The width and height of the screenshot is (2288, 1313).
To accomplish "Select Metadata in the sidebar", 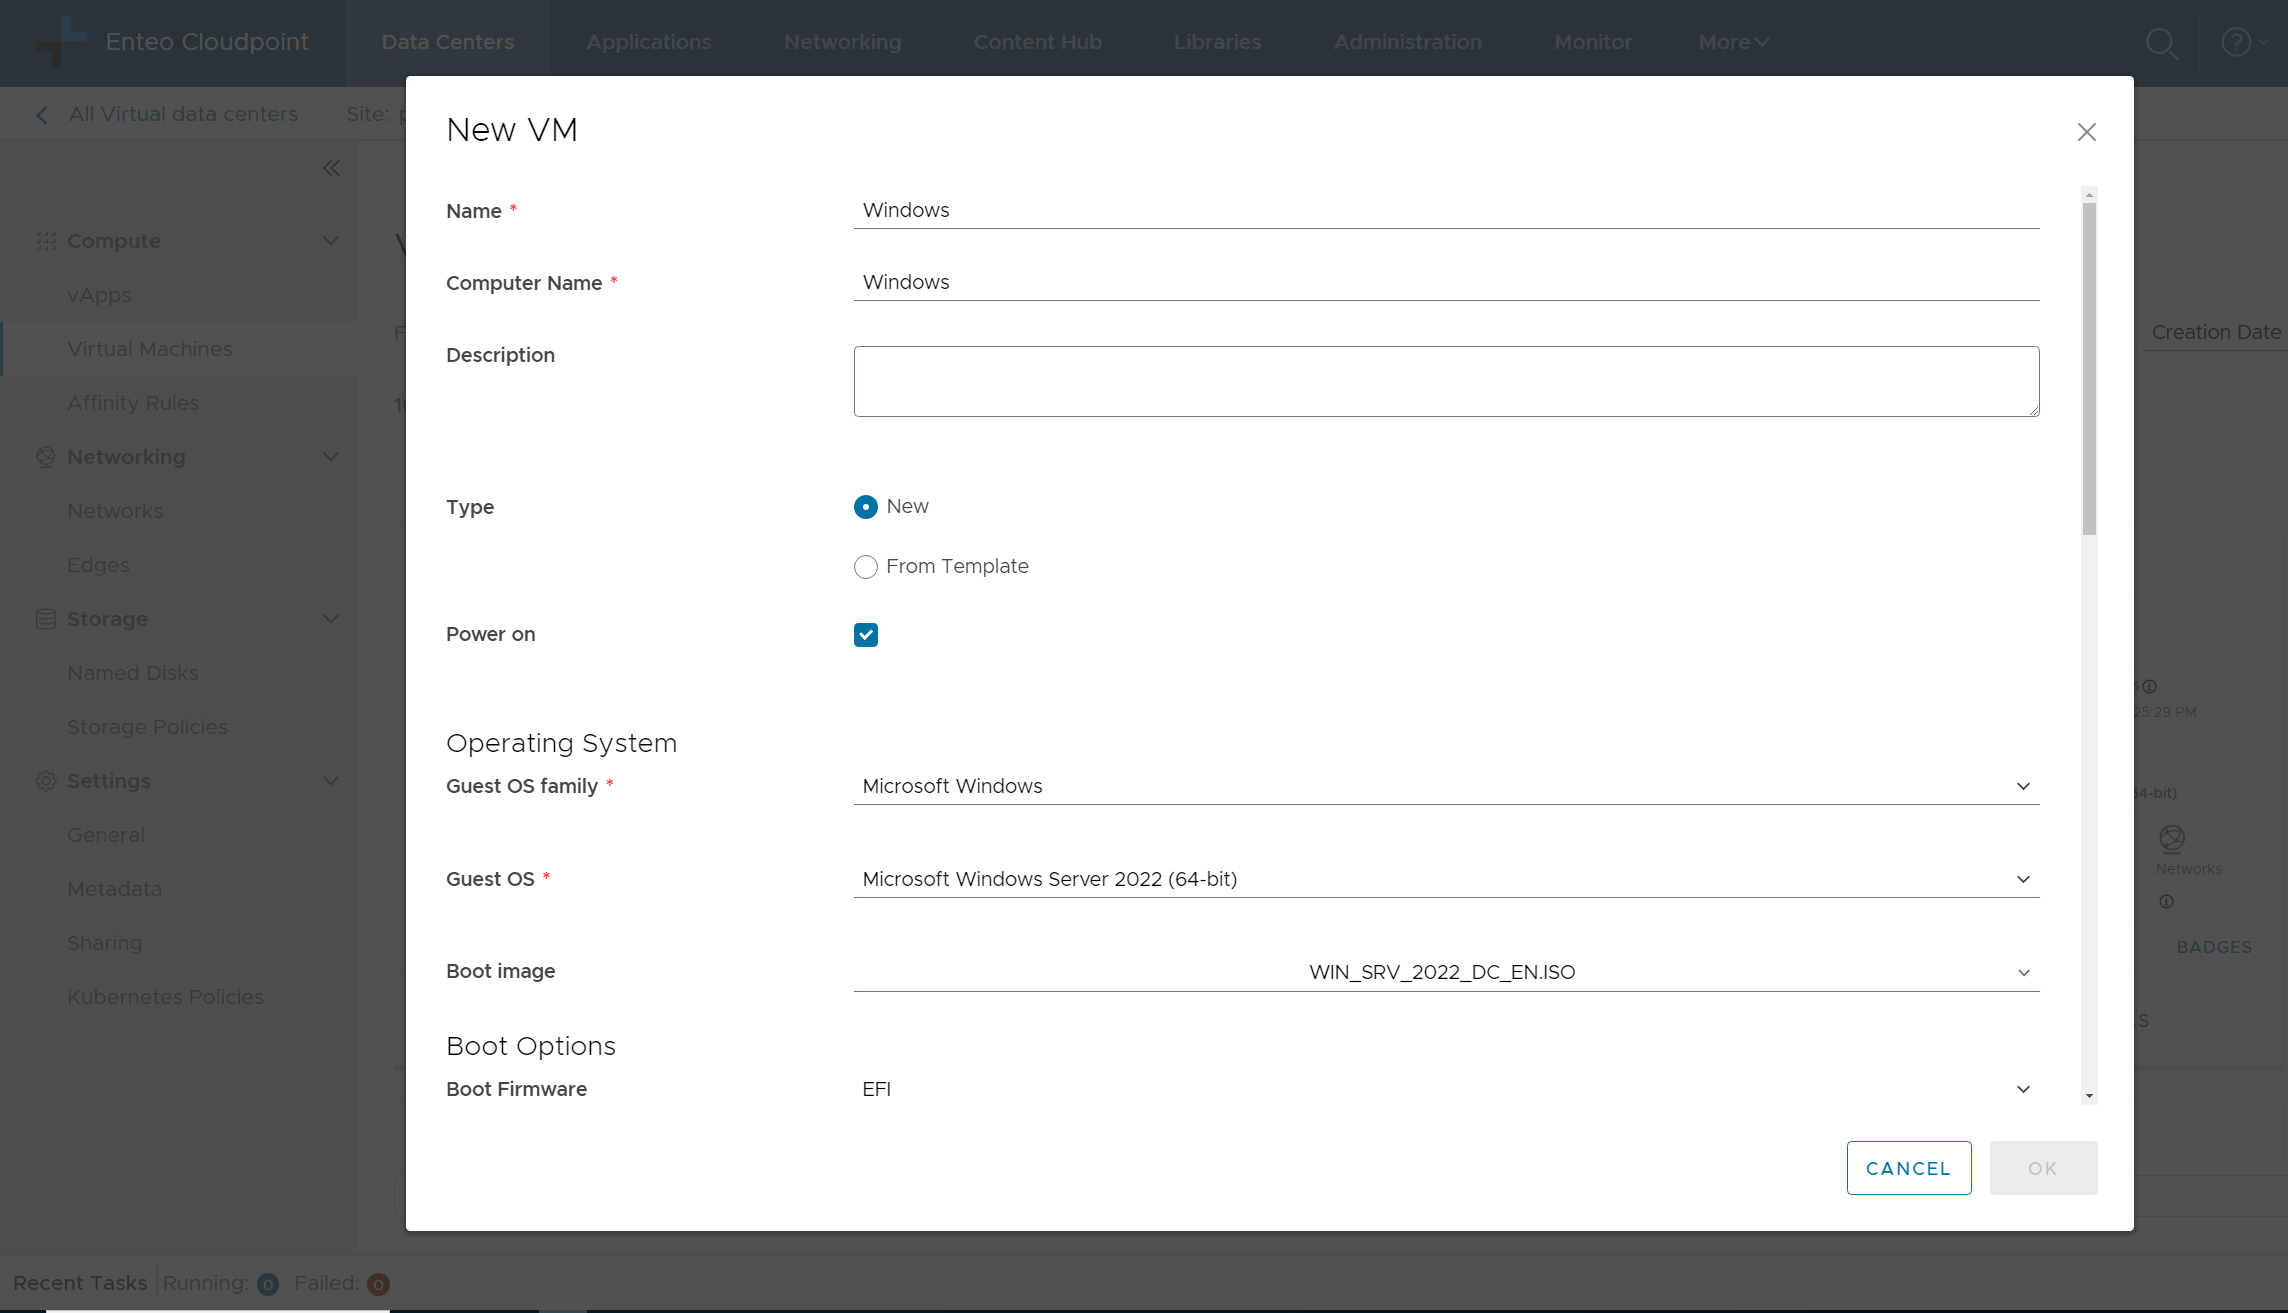I will click(114, 889).
